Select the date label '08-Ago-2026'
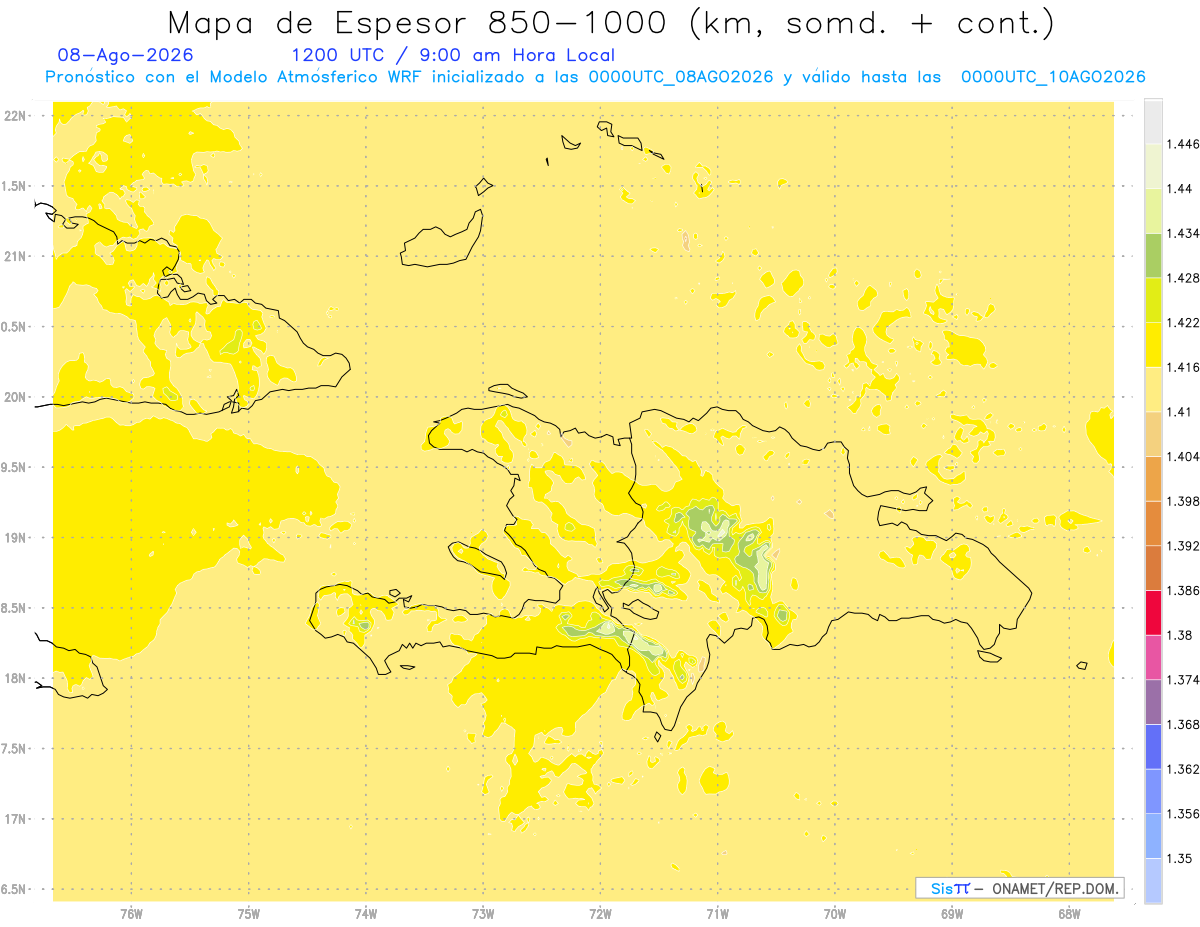This screenshot has width=1200, height=927. click(x=126, y=56)
